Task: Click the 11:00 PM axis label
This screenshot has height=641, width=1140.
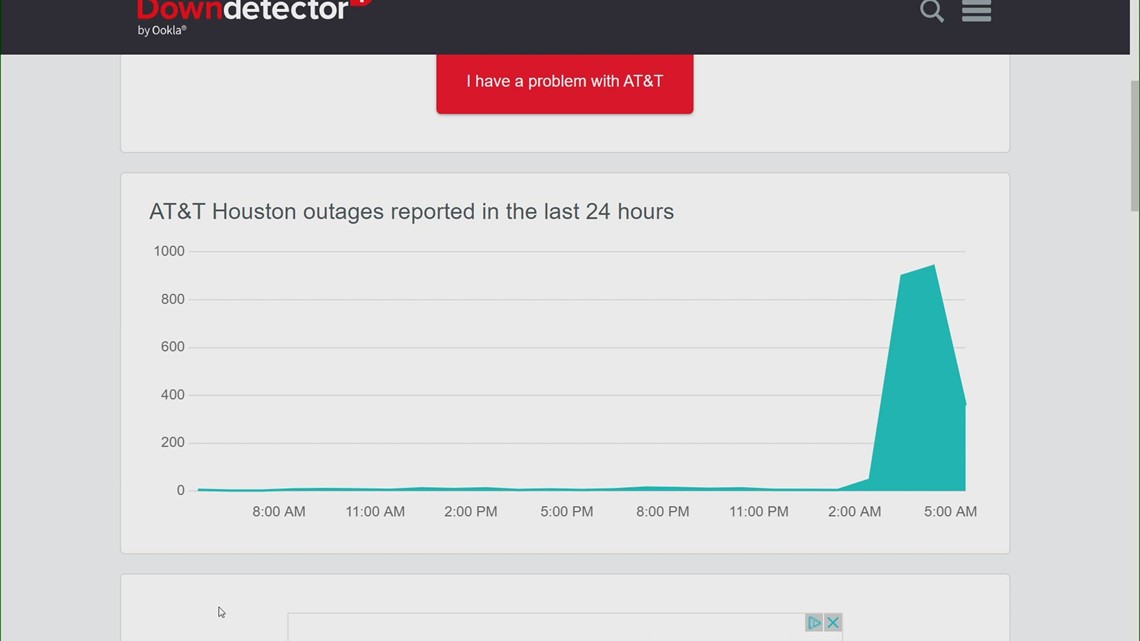Action: 759,512
